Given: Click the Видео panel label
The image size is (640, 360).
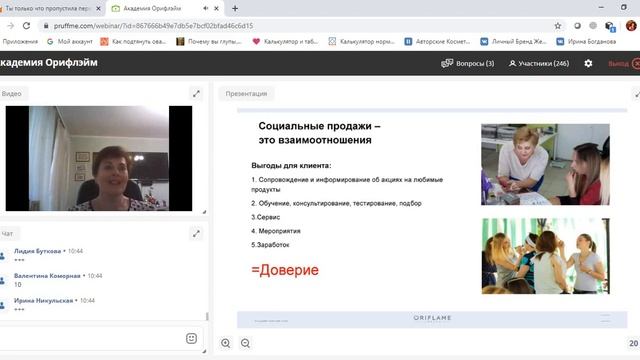Looking at the screenshot, I should click(x=12, y=93).
